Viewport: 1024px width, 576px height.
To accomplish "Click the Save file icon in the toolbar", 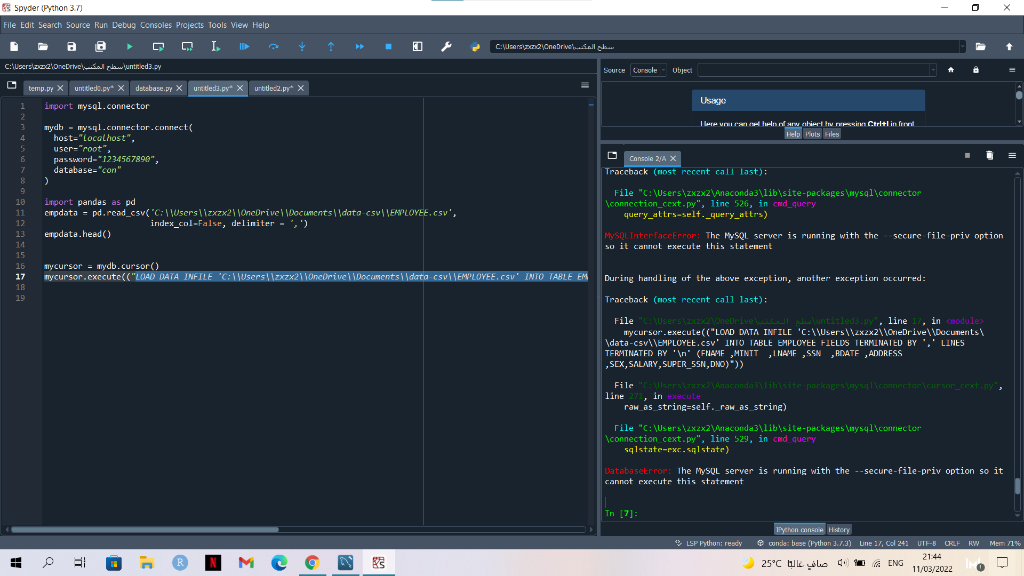I will (71, 46).
